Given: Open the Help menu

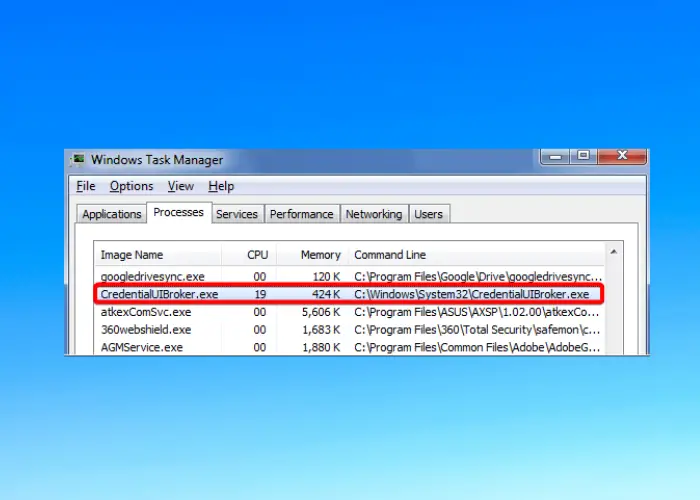Looking at the screenshot, I should 221,186.
